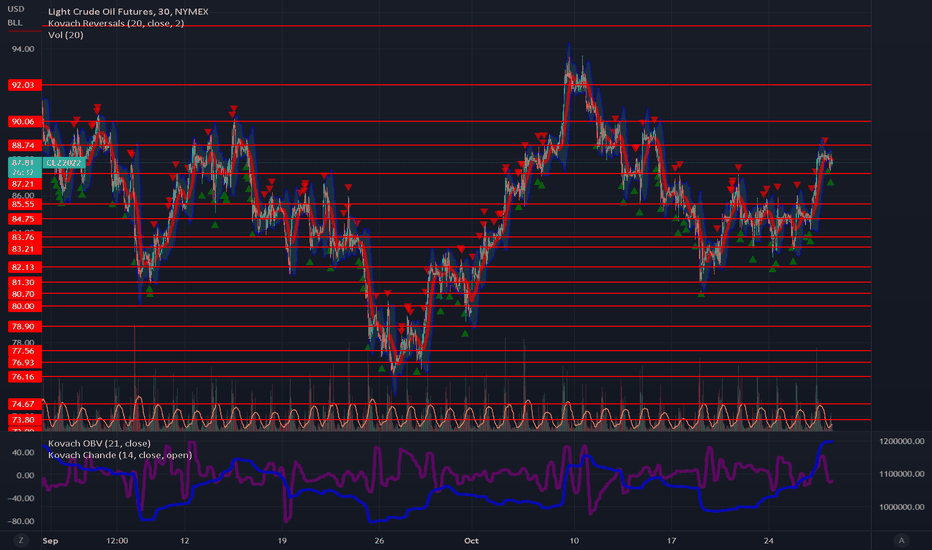This screenshot has height=550, width=932.
Task: Click the 84.75 price level label
Action: [x=24, y=219]
